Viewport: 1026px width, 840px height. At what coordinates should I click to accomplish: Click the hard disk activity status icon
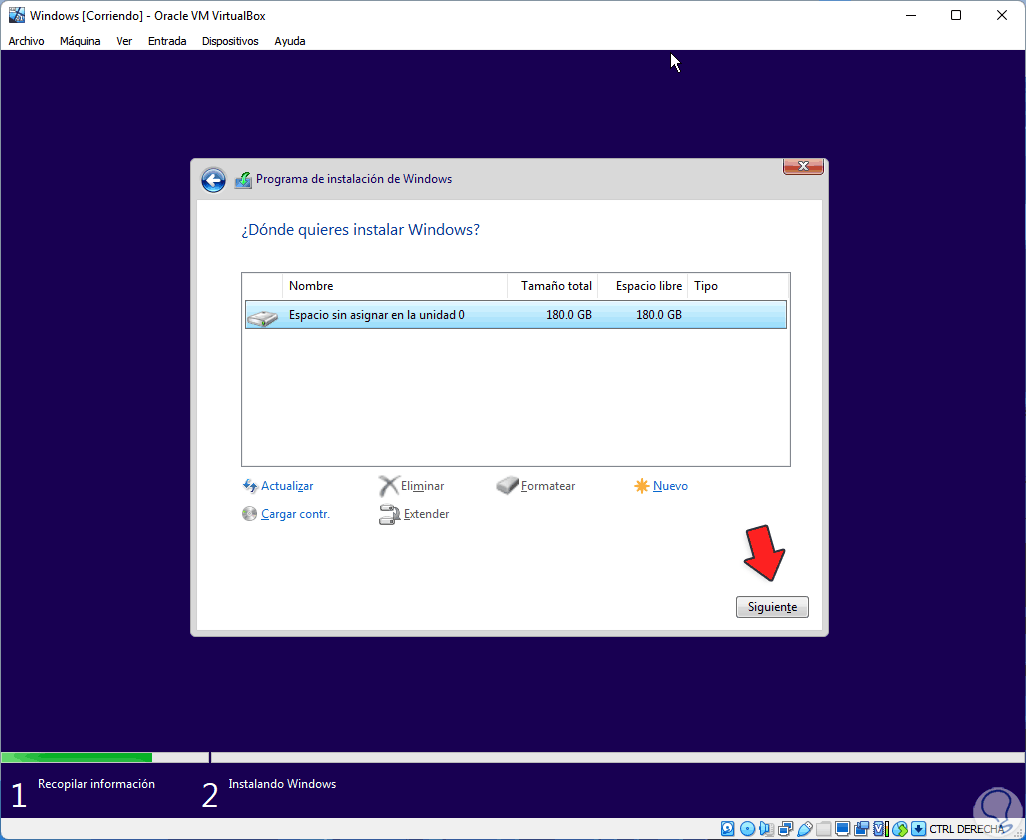728,829
